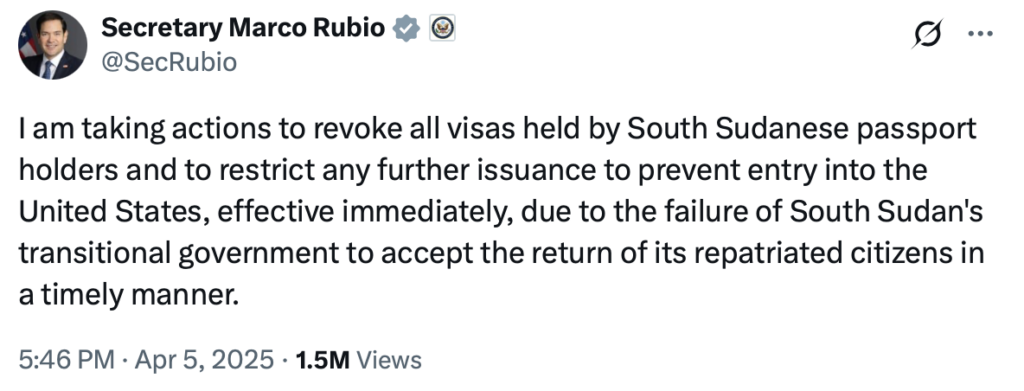
Task: Click the American flag in the avatar
Action: 27,43
